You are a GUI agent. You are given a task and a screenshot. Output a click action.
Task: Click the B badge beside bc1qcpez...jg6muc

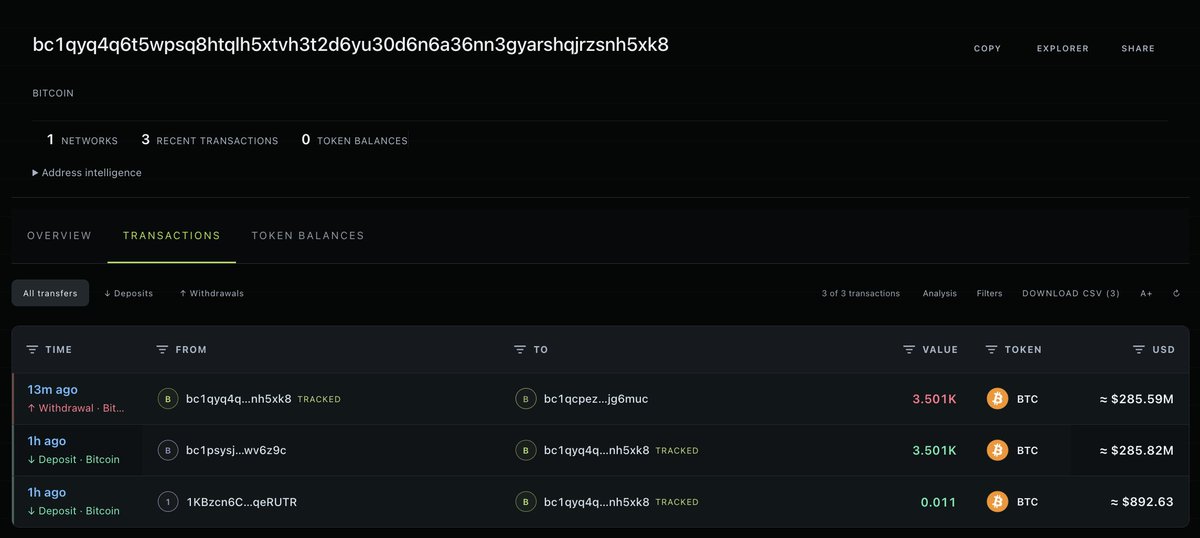(525, 399)
